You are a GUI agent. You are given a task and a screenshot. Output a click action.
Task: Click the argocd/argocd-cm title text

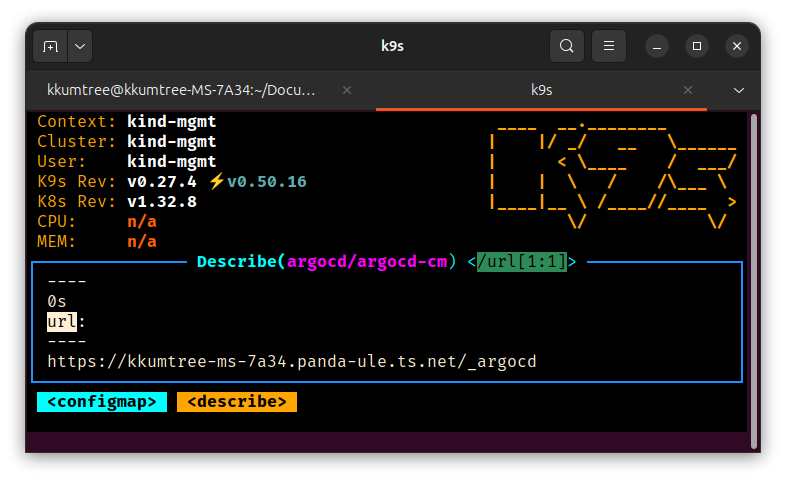(367, 262)
